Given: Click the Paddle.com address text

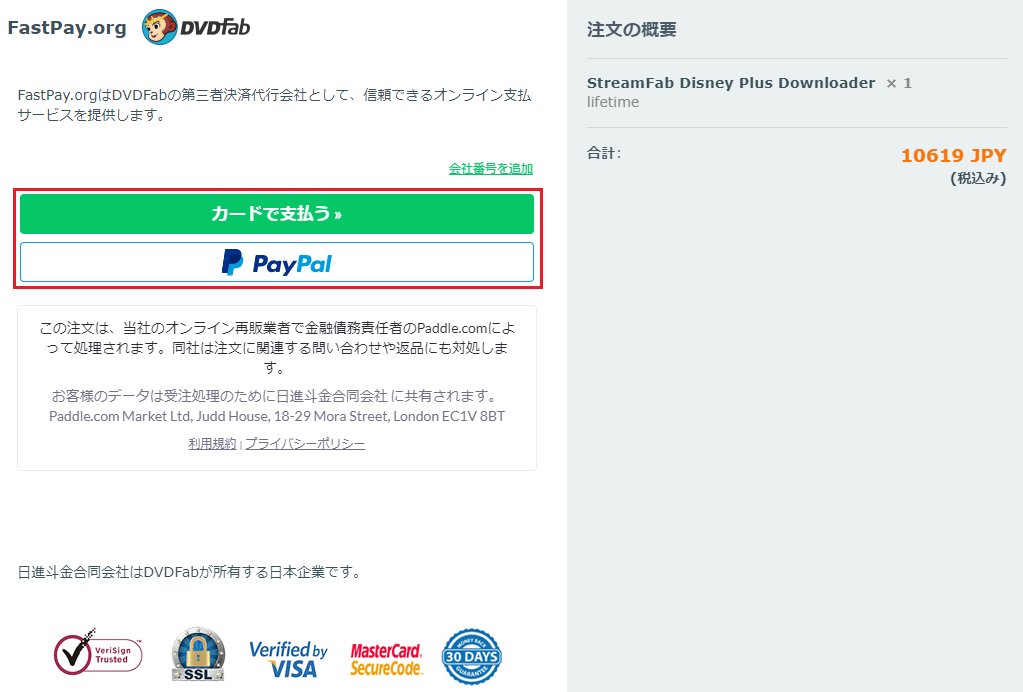Looking at the screenshot, I should click(277, 416).
